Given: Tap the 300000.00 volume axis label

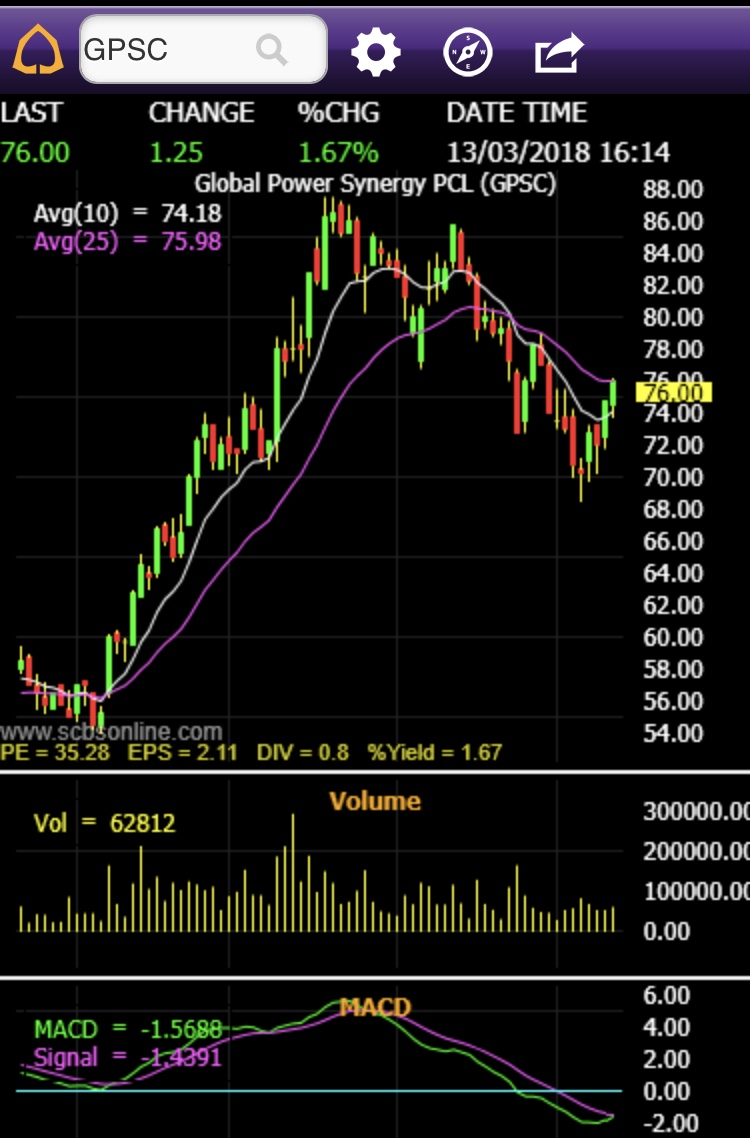Looking at the screenshot, I should (x=696, y=811).
